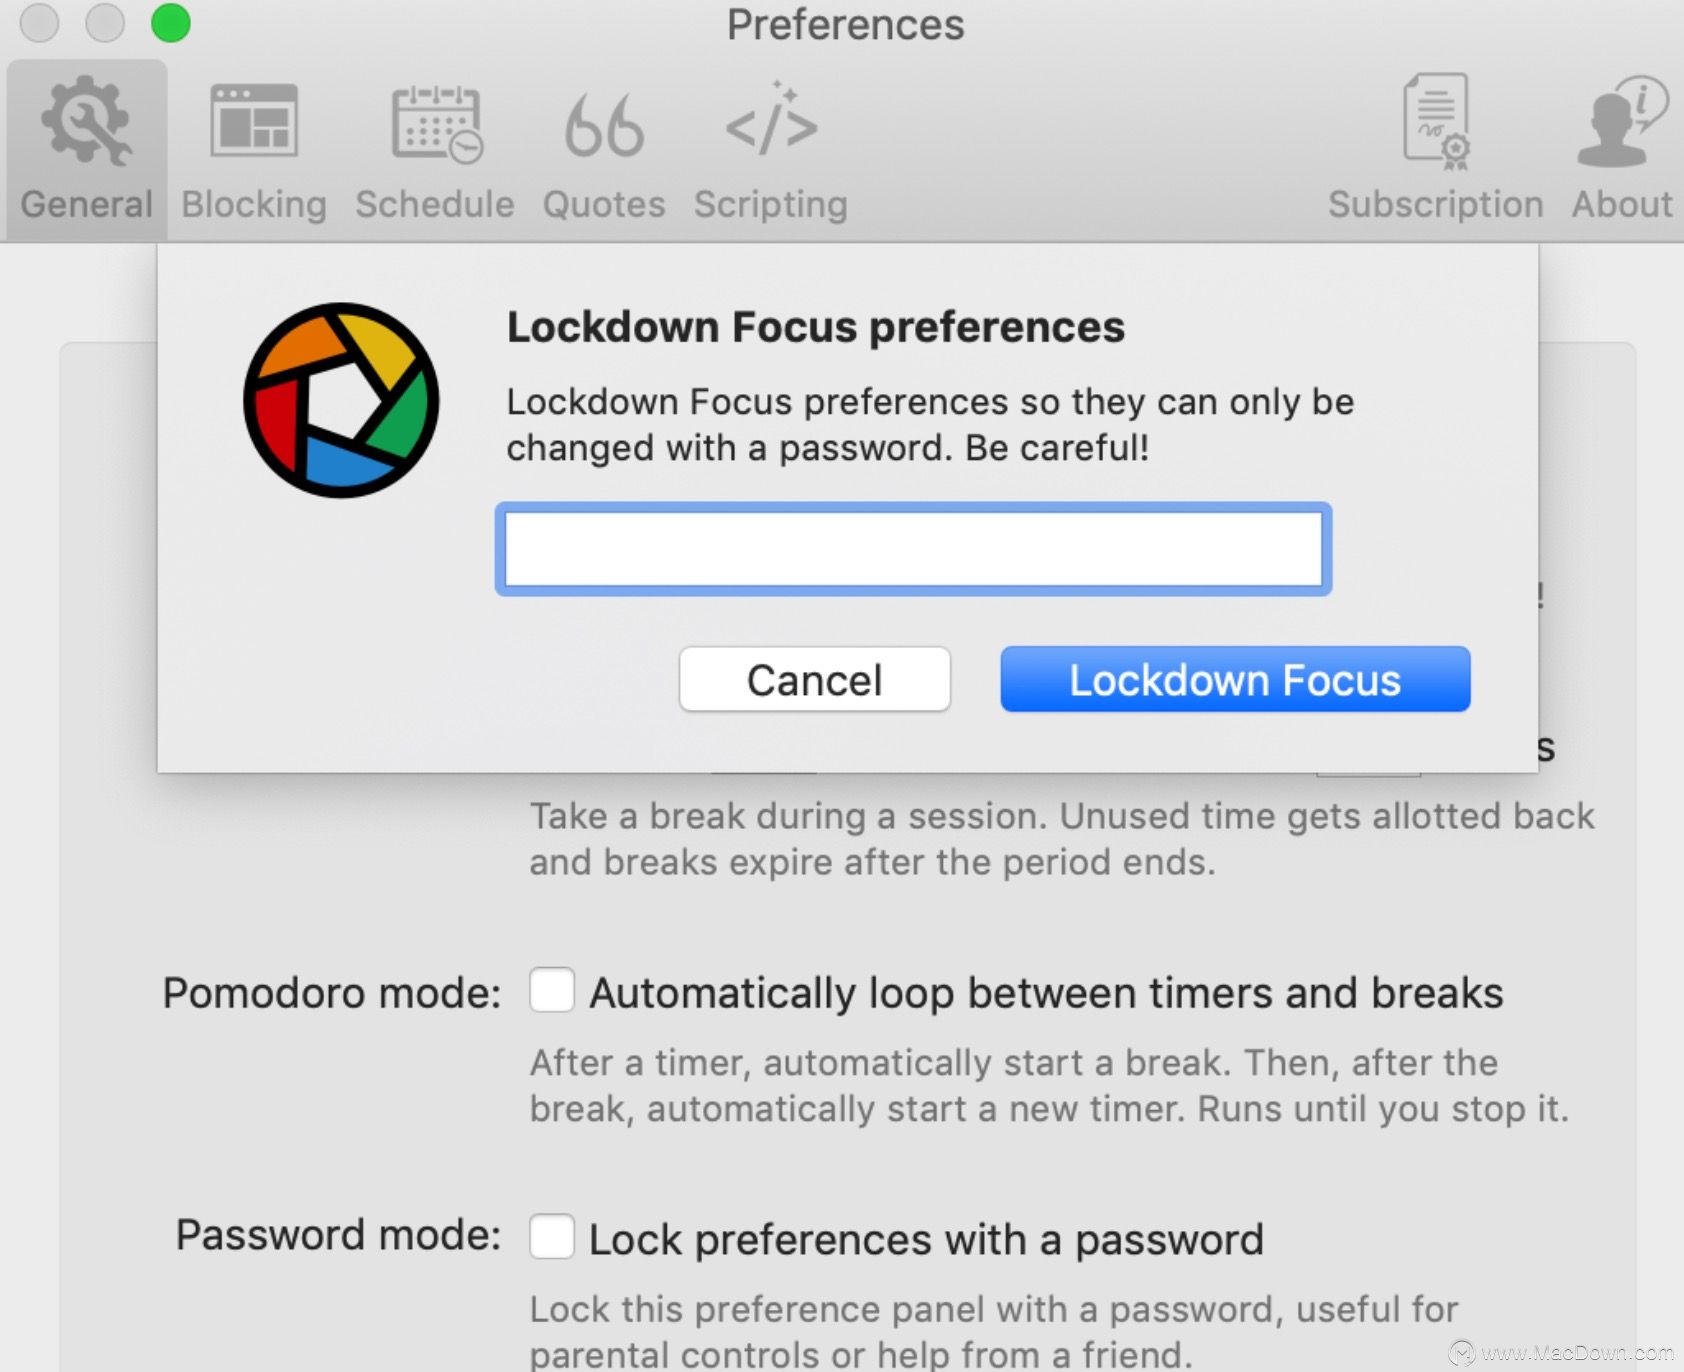Open the Quotes icon in toolbar
The width and height of the screenshot is (1684, 1372).
[604, 126]
